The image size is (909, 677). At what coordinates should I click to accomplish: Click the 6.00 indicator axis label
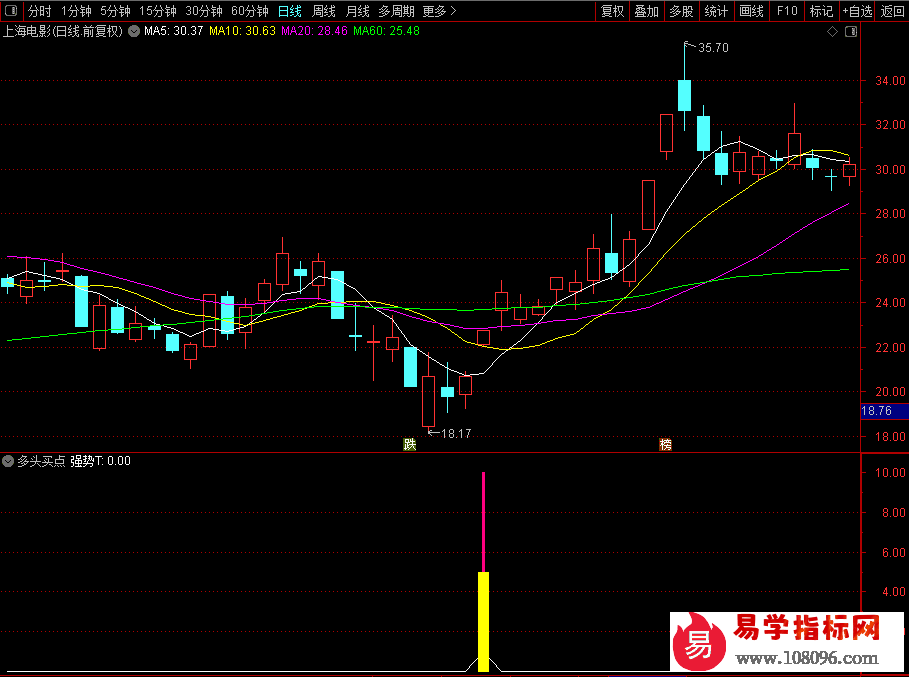click(x=893, y=553)
